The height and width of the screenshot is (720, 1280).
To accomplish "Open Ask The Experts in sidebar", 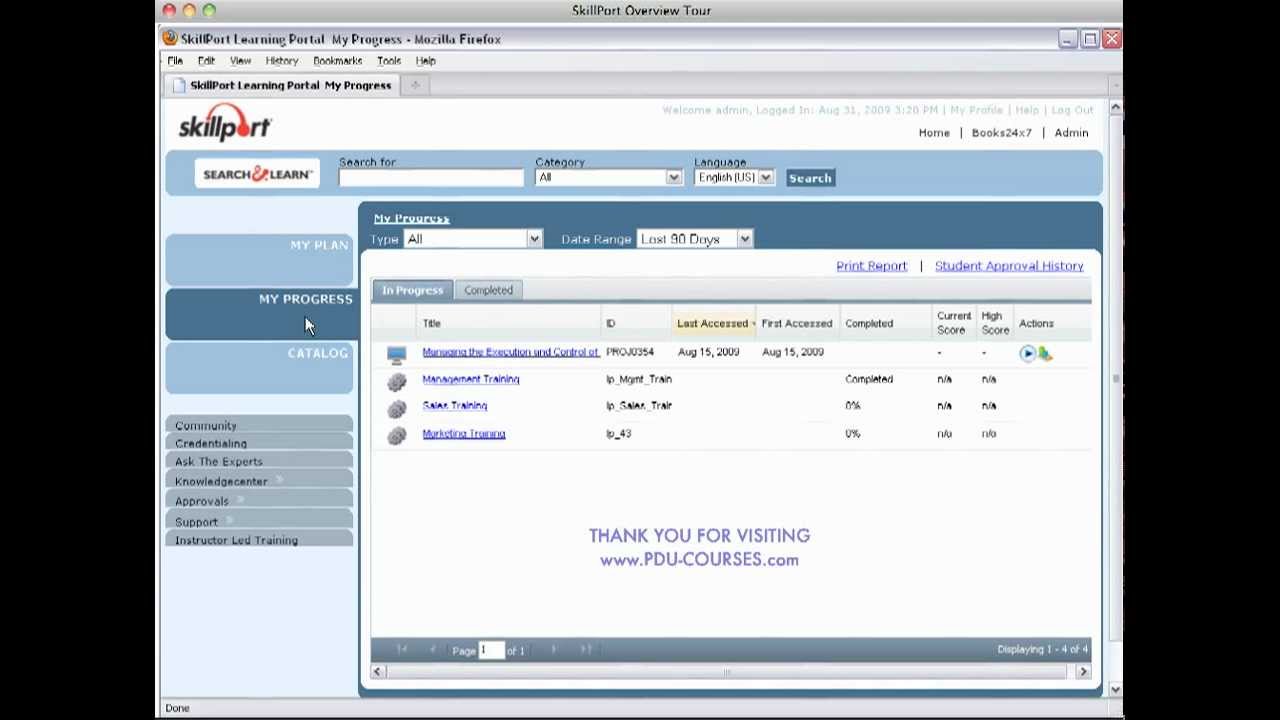I will (x=259, y=462).
